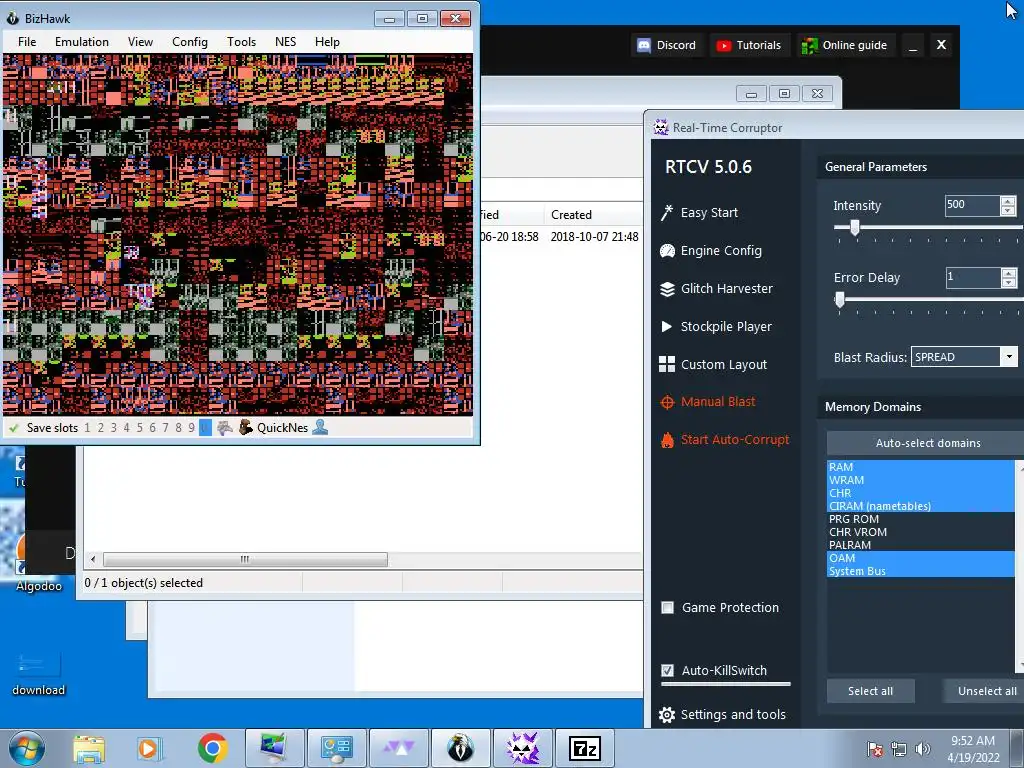Click the volume speaker in system tray
Screen dimensions: 1024x768
(x=922, y=749)
